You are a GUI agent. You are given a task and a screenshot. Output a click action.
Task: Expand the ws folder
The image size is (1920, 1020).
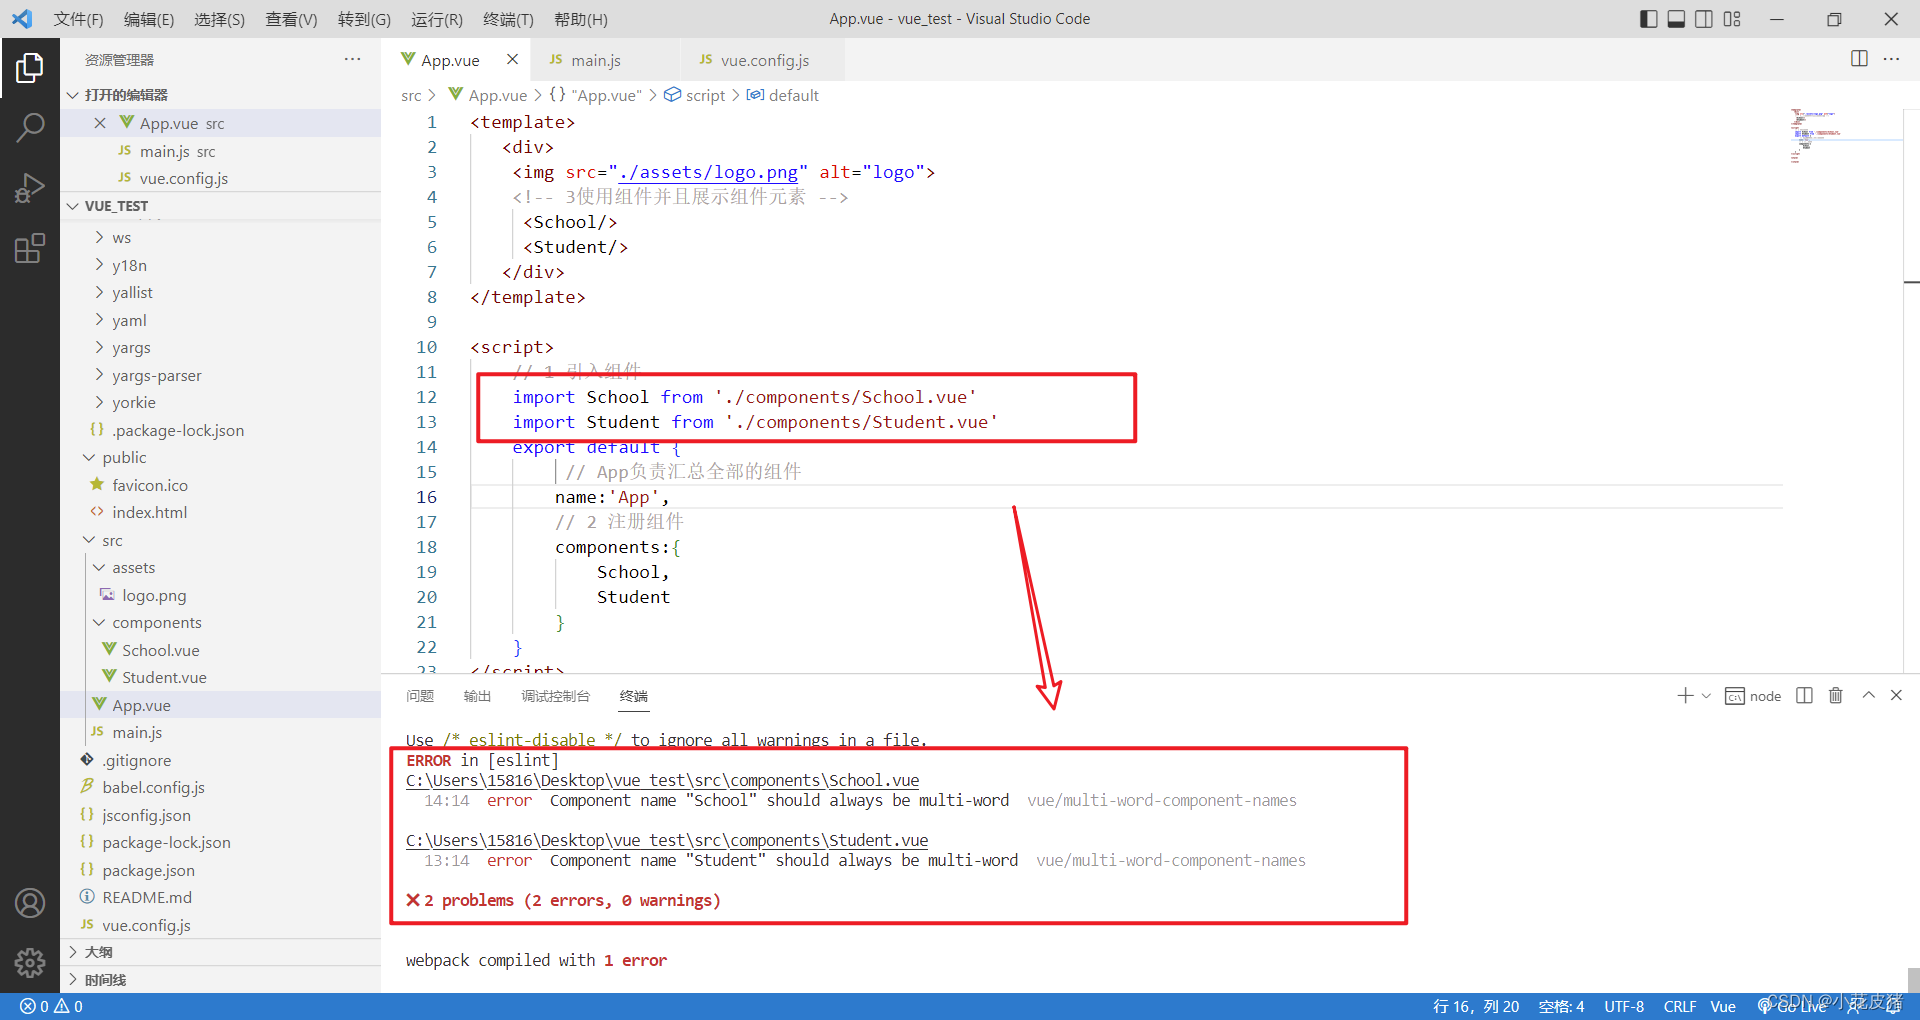(x=220, y=238)
